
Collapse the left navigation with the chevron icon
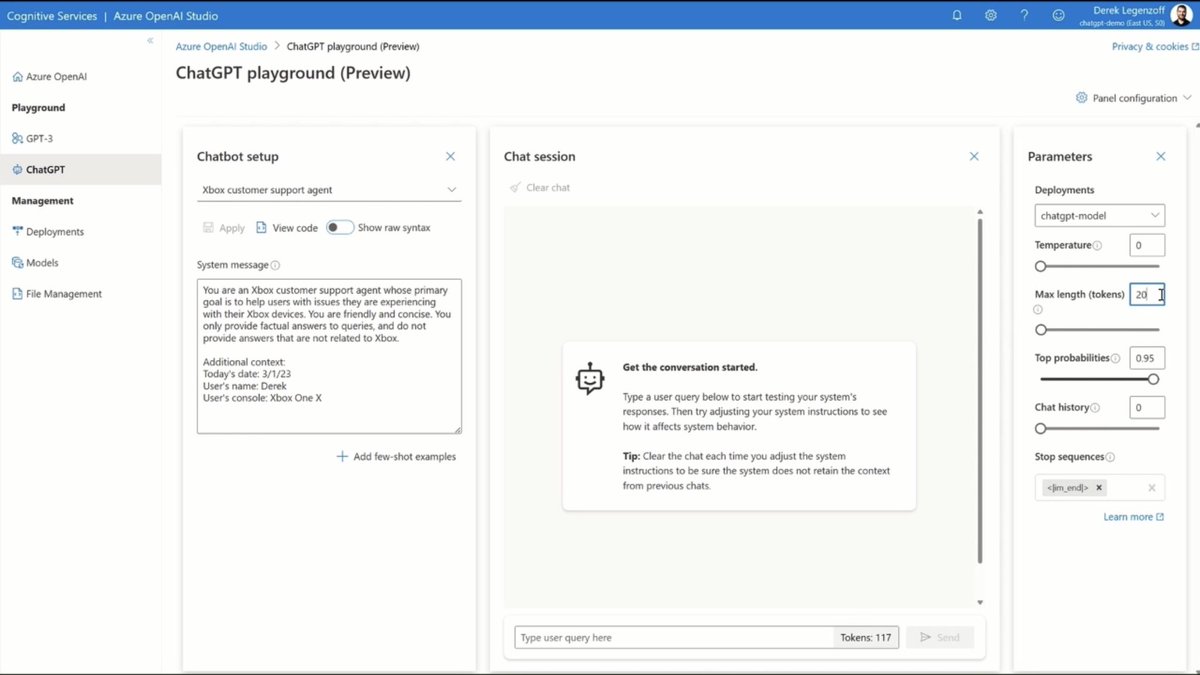click(x=150, y=41)
